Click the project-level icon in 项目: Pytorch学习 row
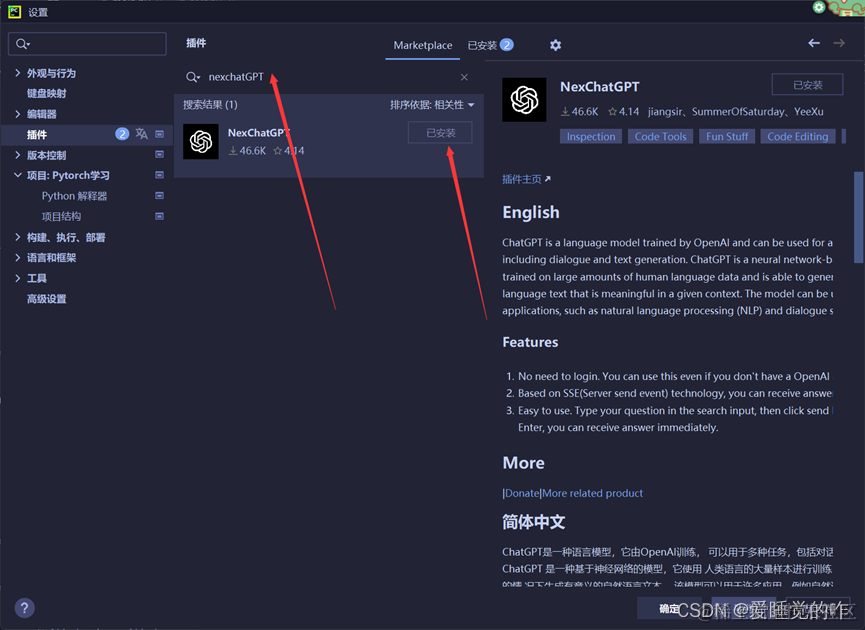The height and width of the screenshot is (630, 865). (x=159, y=175)
